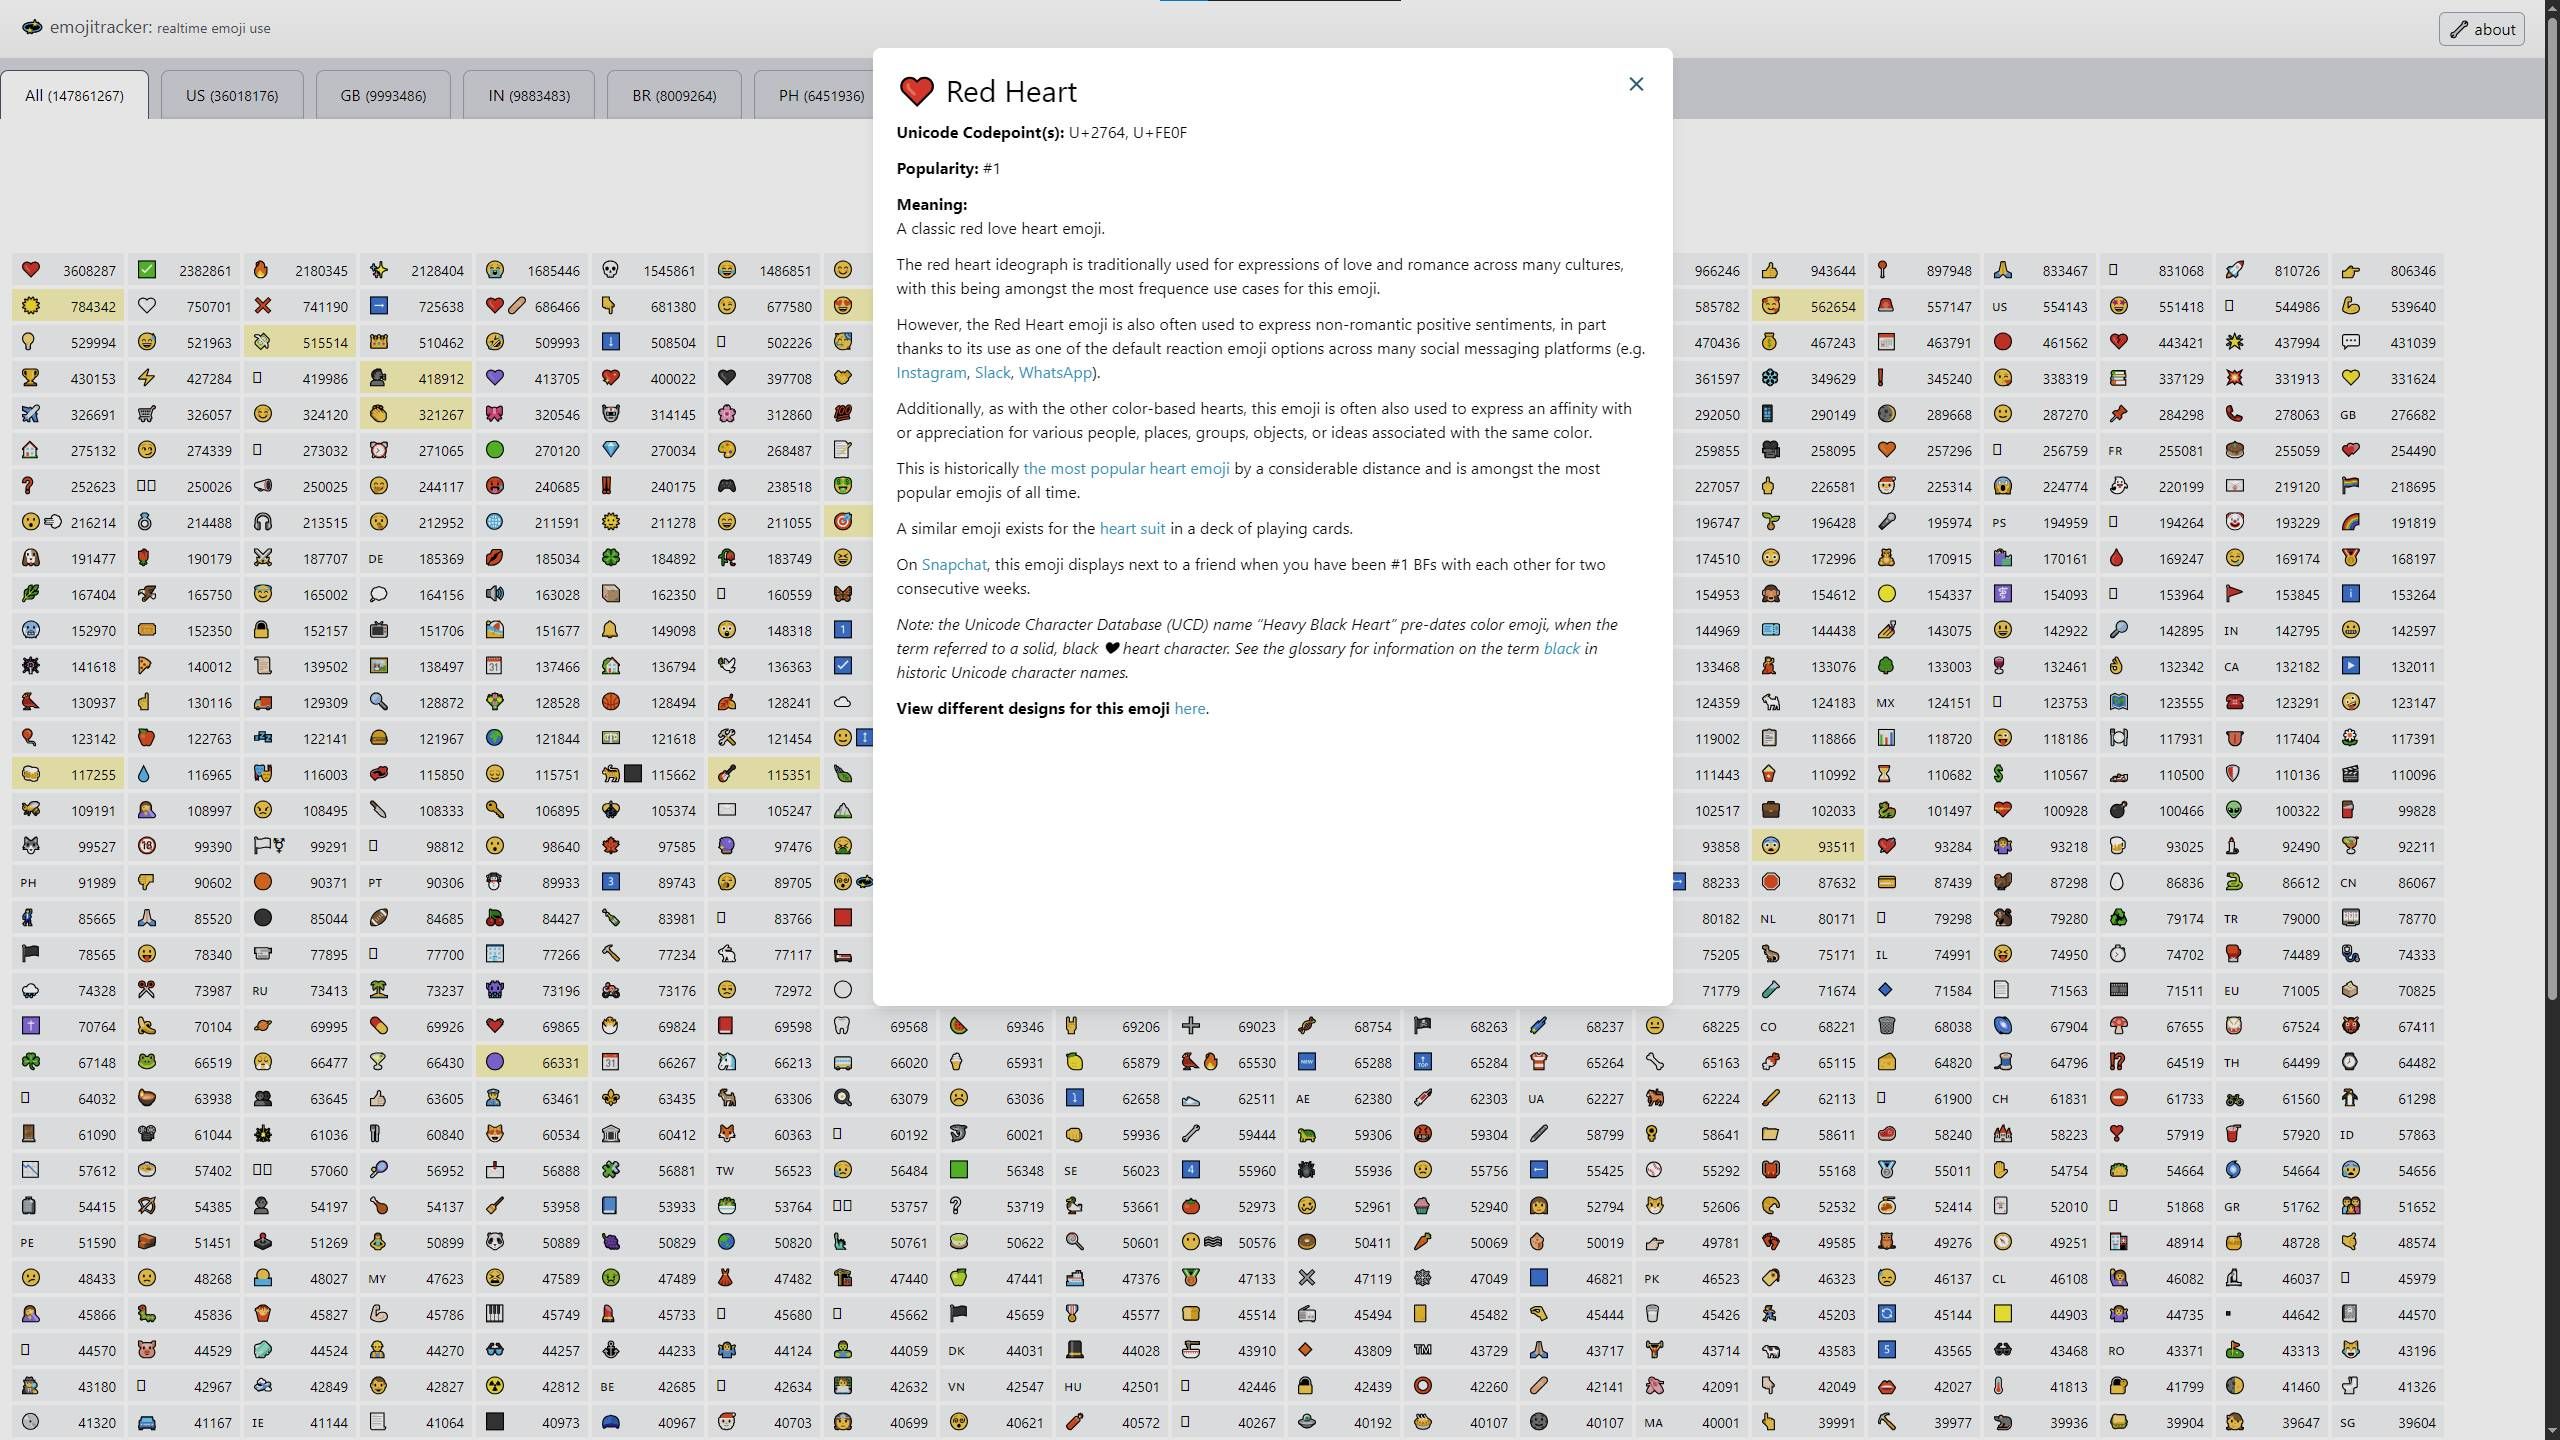Select the trophy emoji
The width and height of the screenshot is (2560, 1440).
[30, 379]
